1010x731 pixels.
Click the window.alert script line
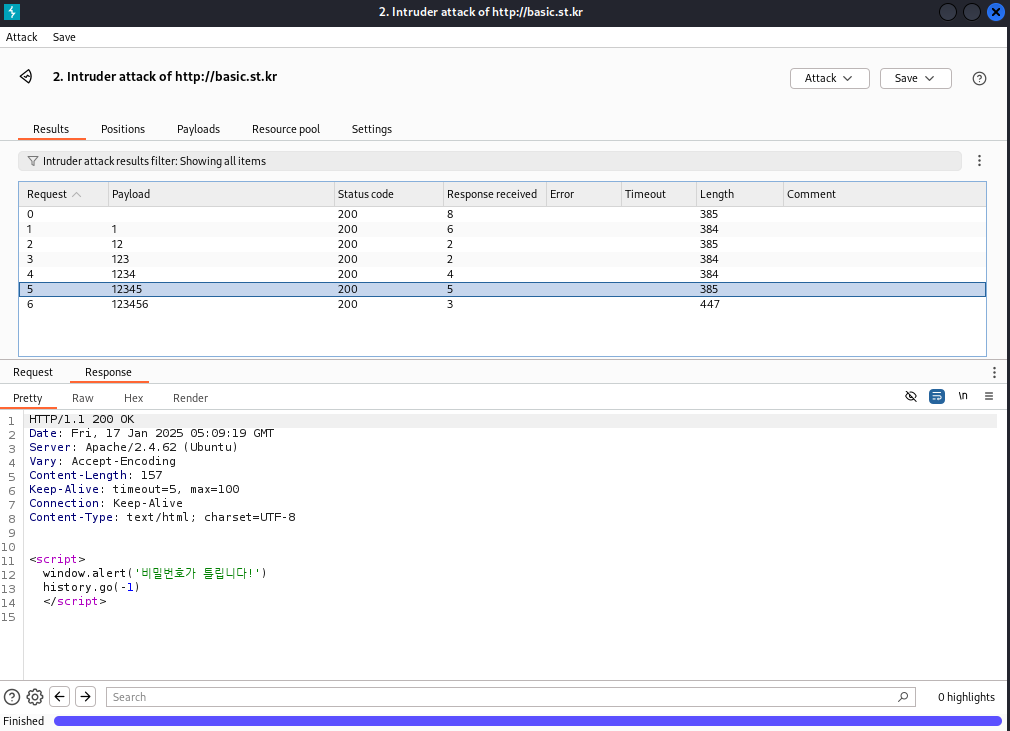[x=155, y=573]
